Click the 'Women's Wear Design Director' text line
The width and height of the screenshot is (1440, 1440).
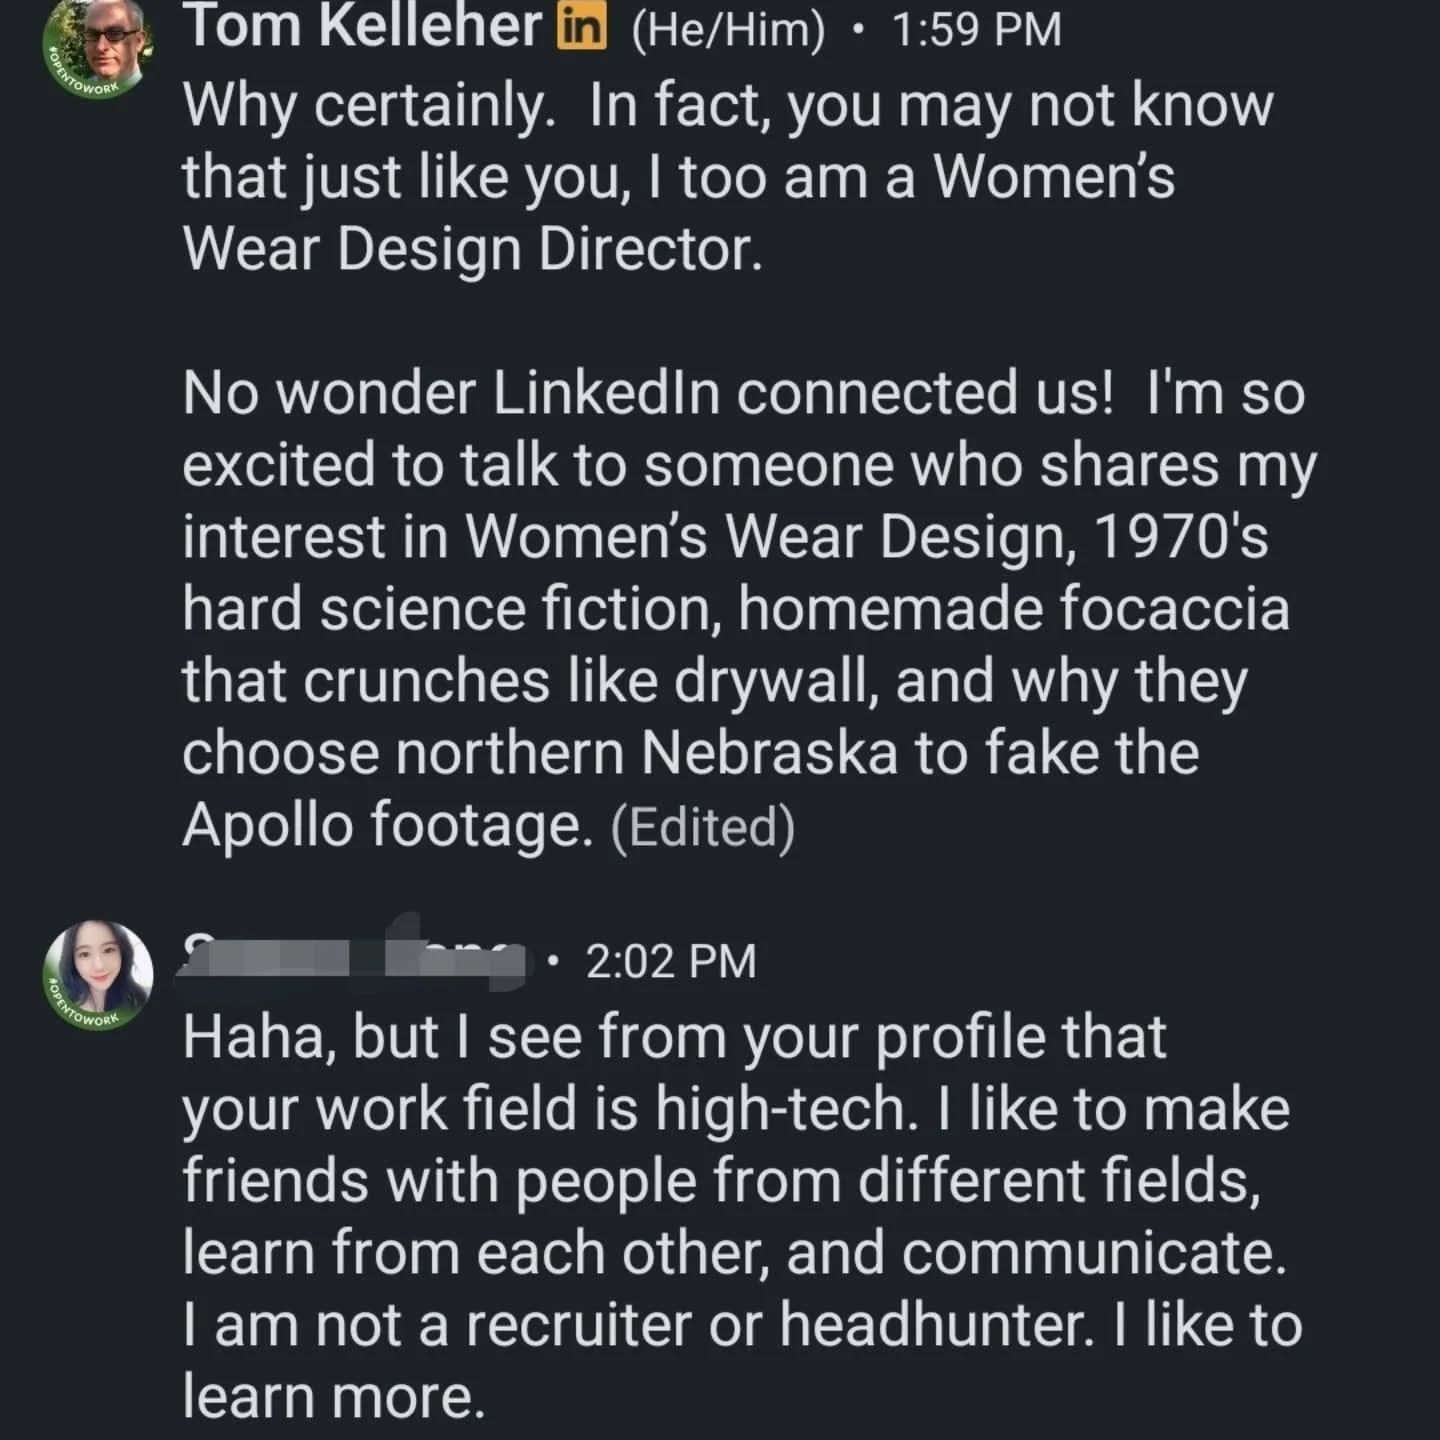pyautogui.click(x=473, y=249)
